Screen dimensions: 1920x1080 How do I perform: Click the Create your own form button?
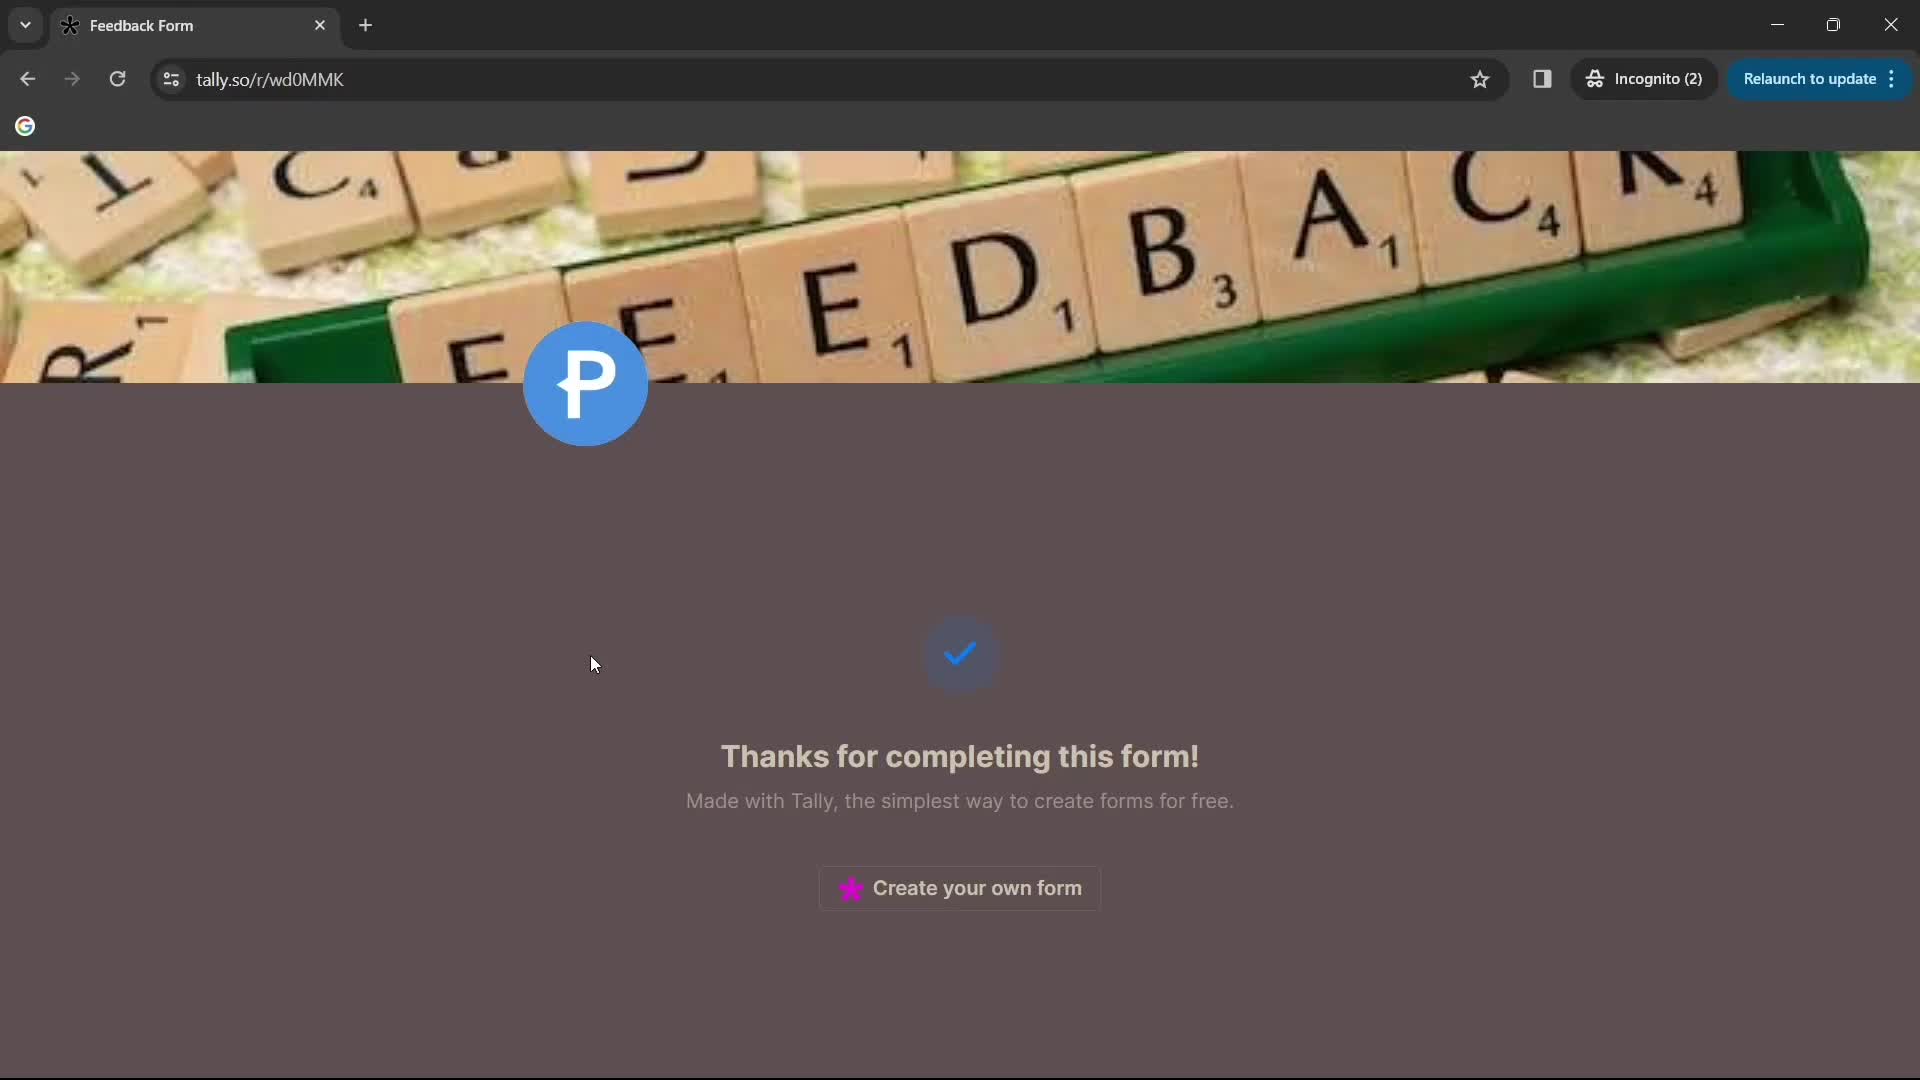960,887
